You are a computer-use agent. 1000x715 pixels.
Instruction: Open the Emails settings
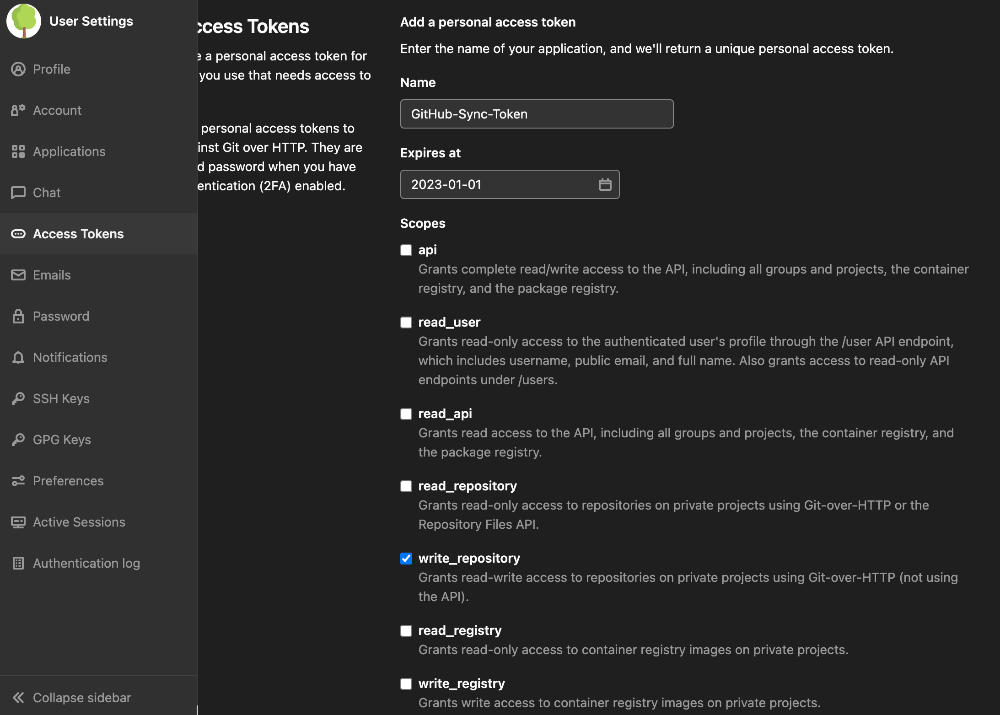99,275
